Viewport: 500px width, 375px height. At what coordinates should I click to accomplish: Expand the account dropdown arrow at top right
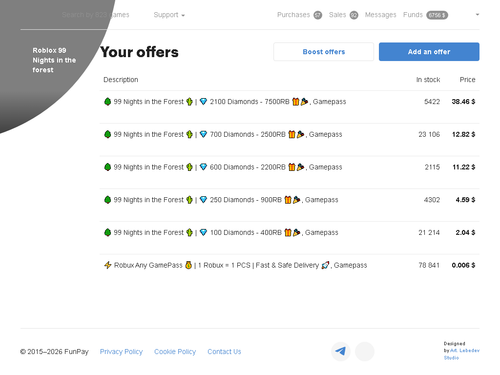(477, 15)
